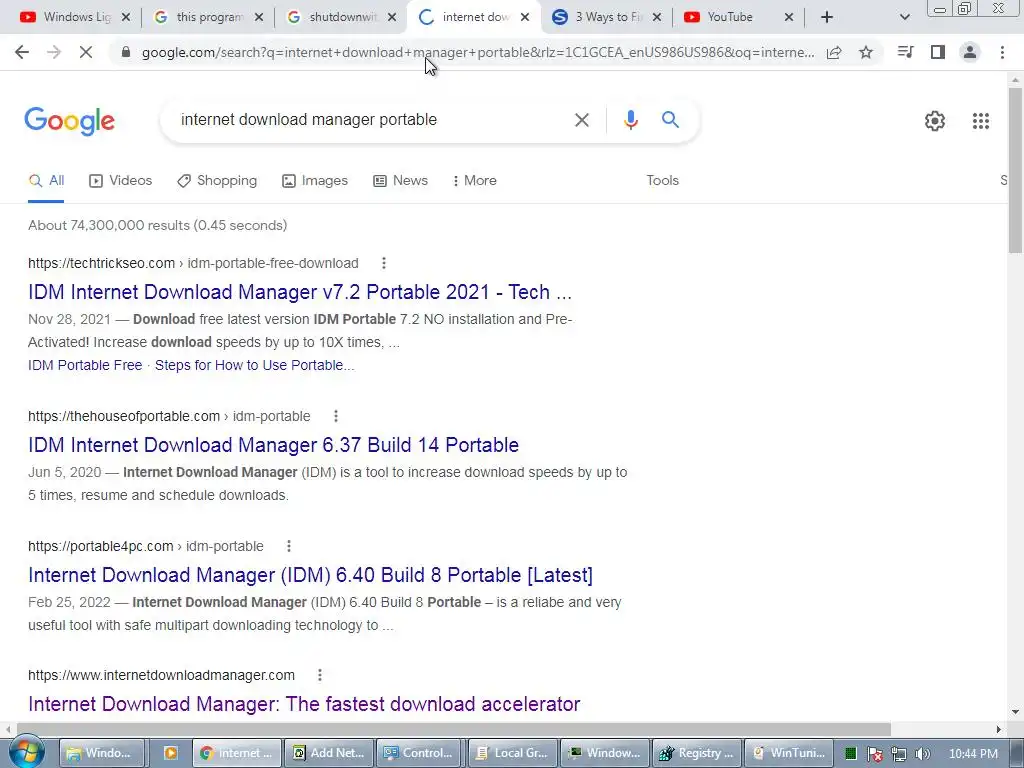Image resolution: width=1024 pixels, height=768 pixels.
Task: Expand the More search categories
Action: [475, 181]
